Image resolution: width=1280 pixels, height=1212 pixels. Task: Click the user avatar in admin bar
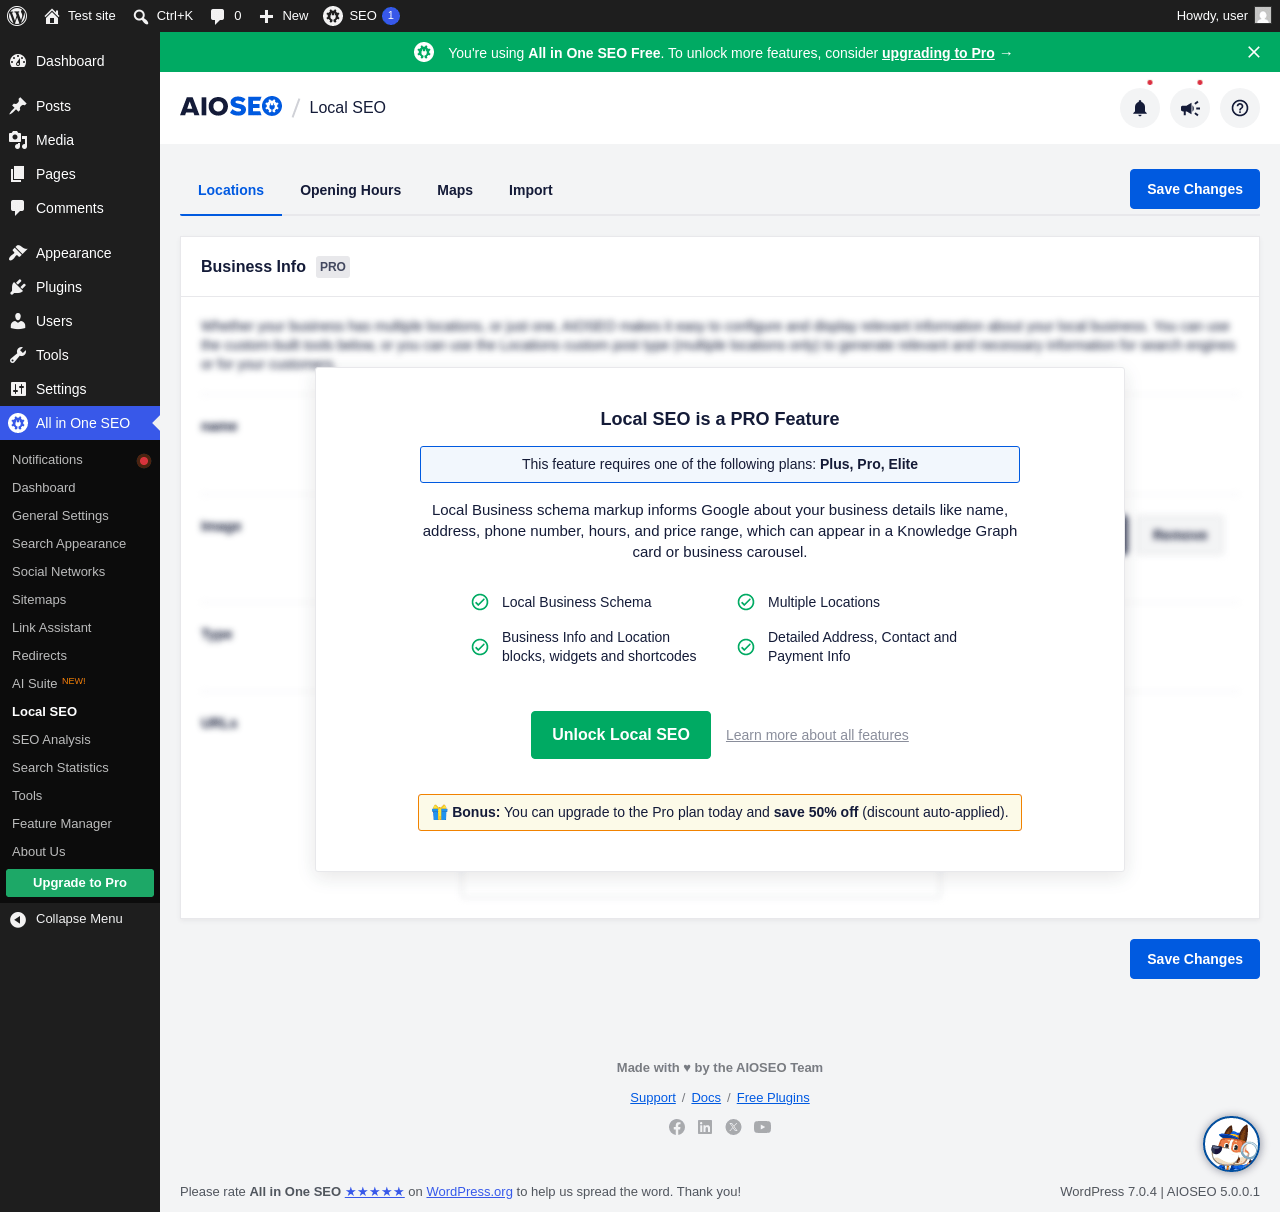coord(1263,15)
